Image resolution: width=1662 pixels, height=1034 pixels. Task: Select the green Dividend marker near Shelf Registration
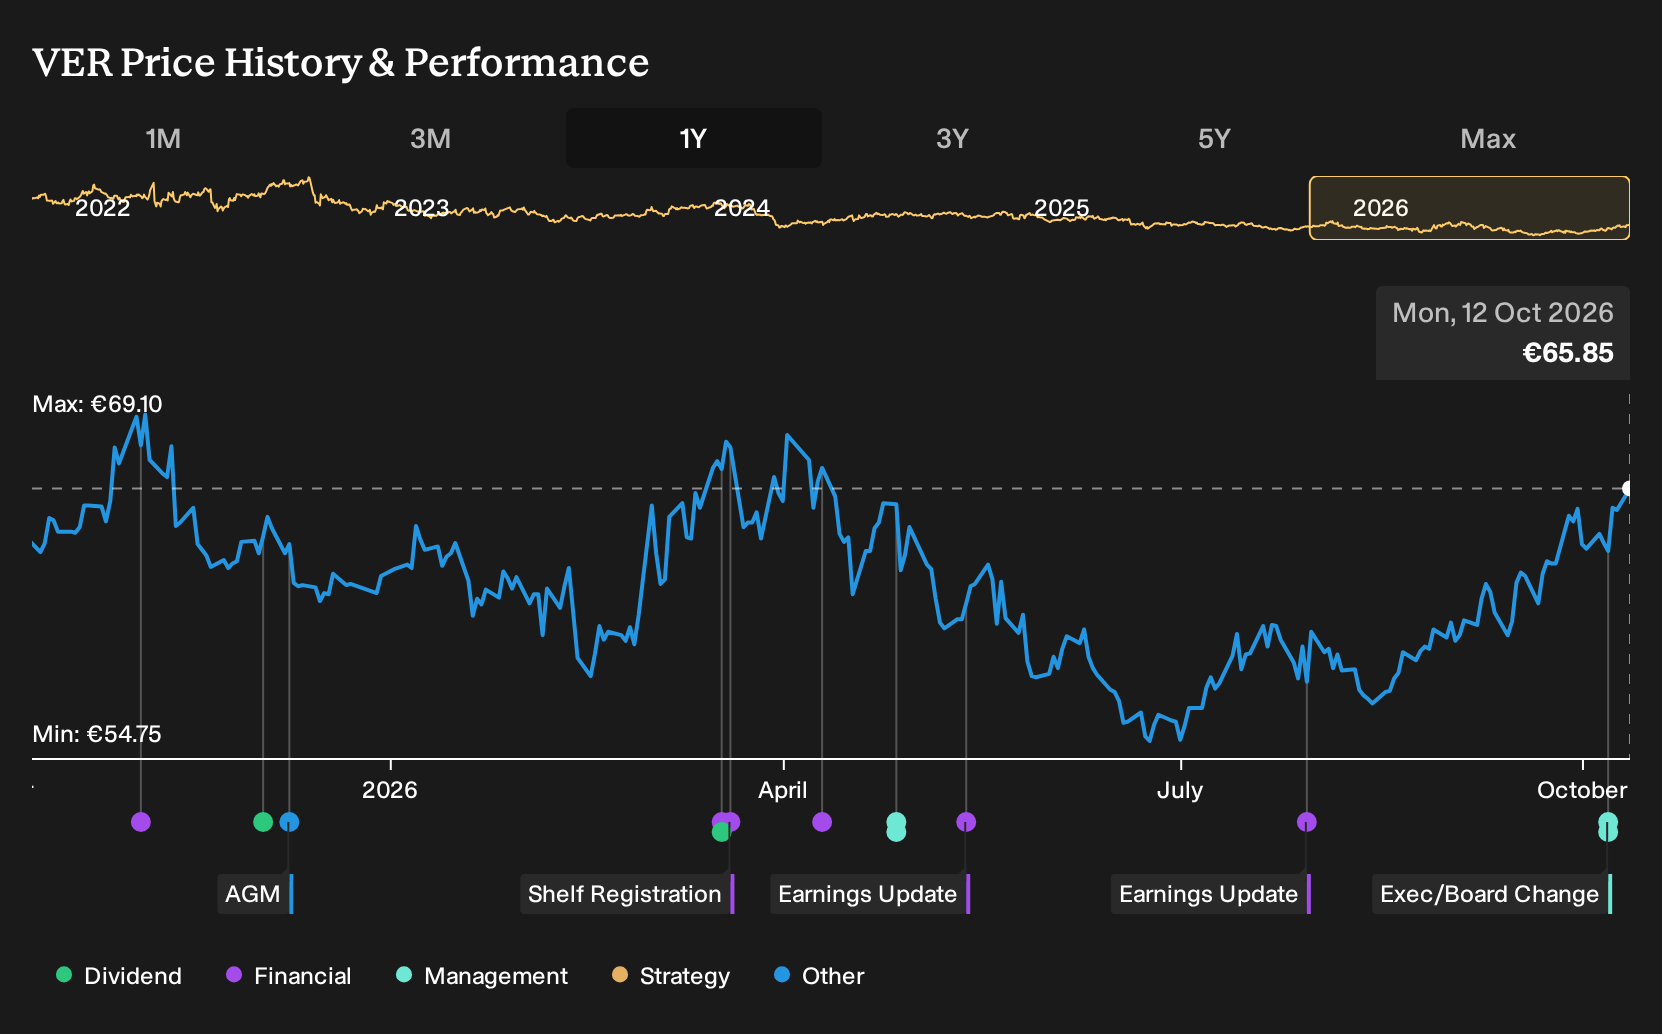point(720,832)
